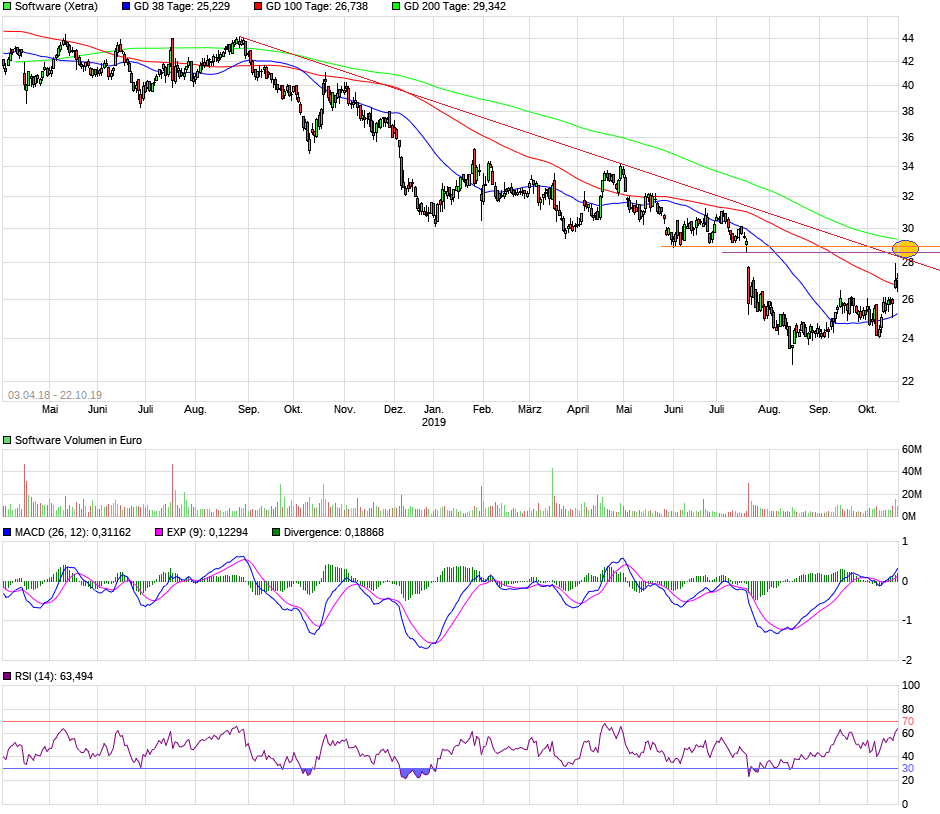Click the 'RSI (14): 63,494' label
The width and height of the screenshot is (940, 814).
click(x=54, y=676)
